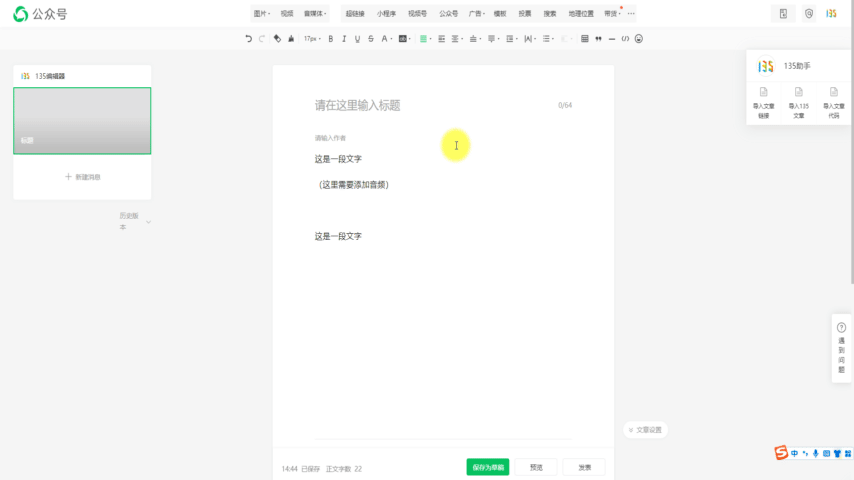This screenshot has width=854, height=480.
Task: Open the 遇到问题 help button
Action: pos(841,348)
